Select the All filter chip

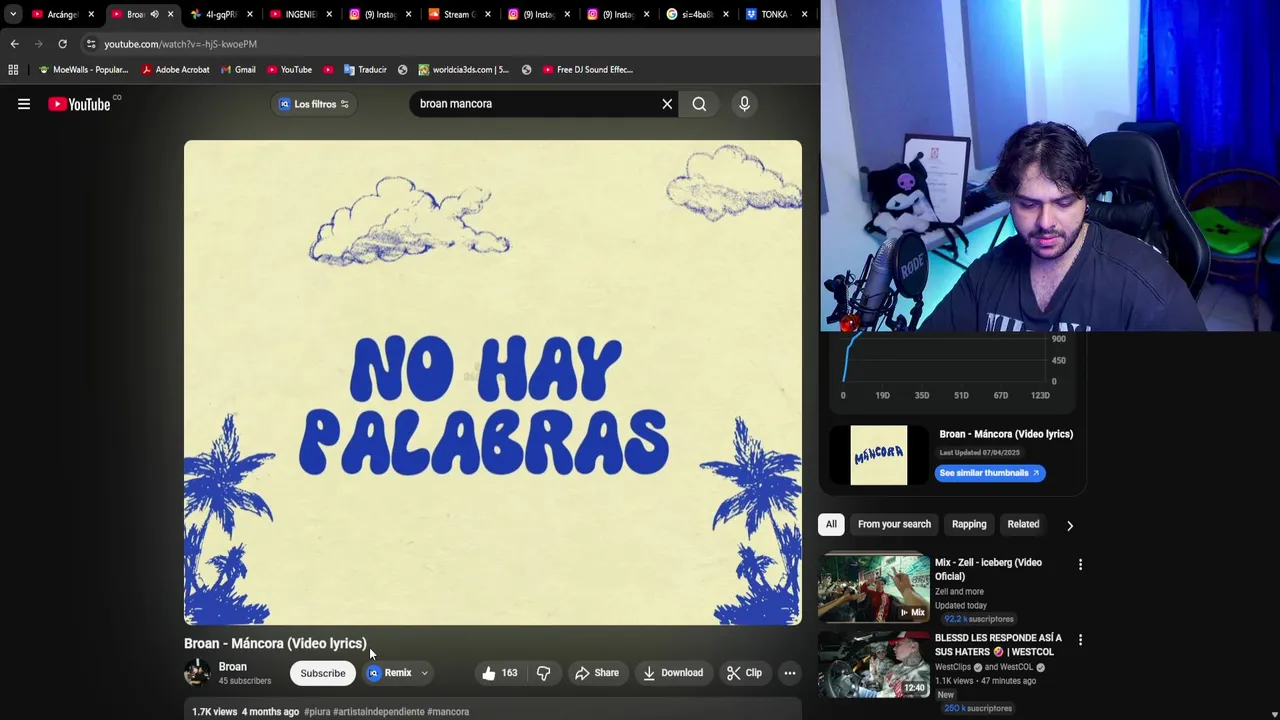pyautogui.click(x=831, y=524)
